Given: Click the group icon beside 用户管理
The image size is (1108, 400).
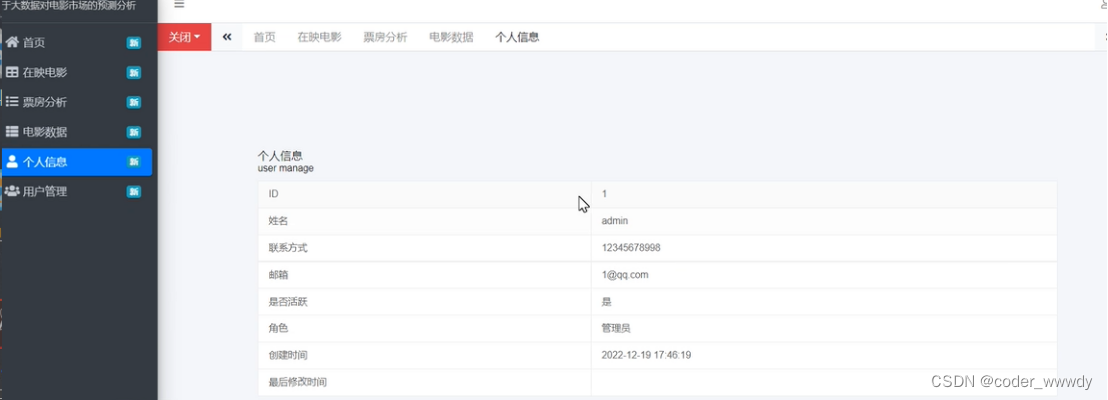Looking at the screenshot, I should point(12,191).
